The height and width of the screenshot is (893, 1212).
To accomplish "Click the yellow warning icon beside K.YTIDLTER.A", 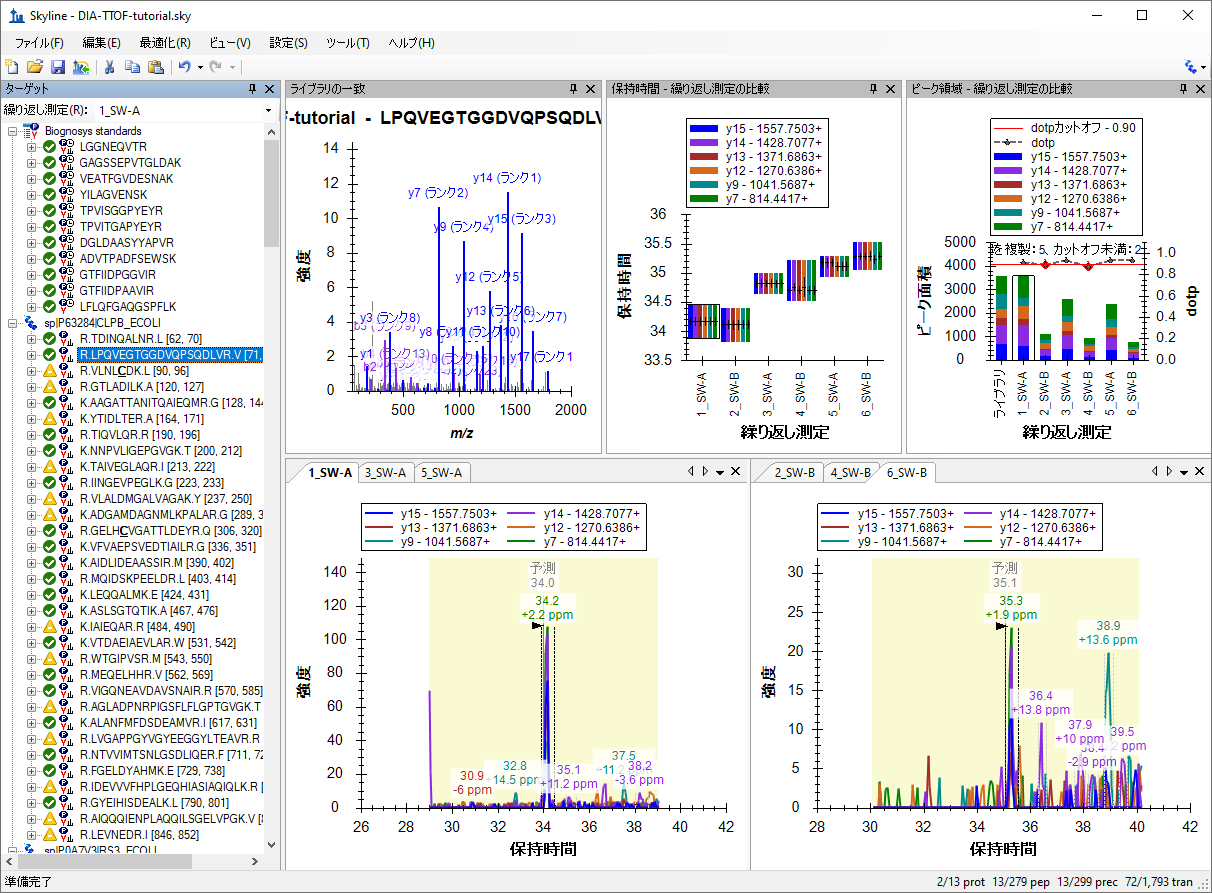I will coord(49,419).
